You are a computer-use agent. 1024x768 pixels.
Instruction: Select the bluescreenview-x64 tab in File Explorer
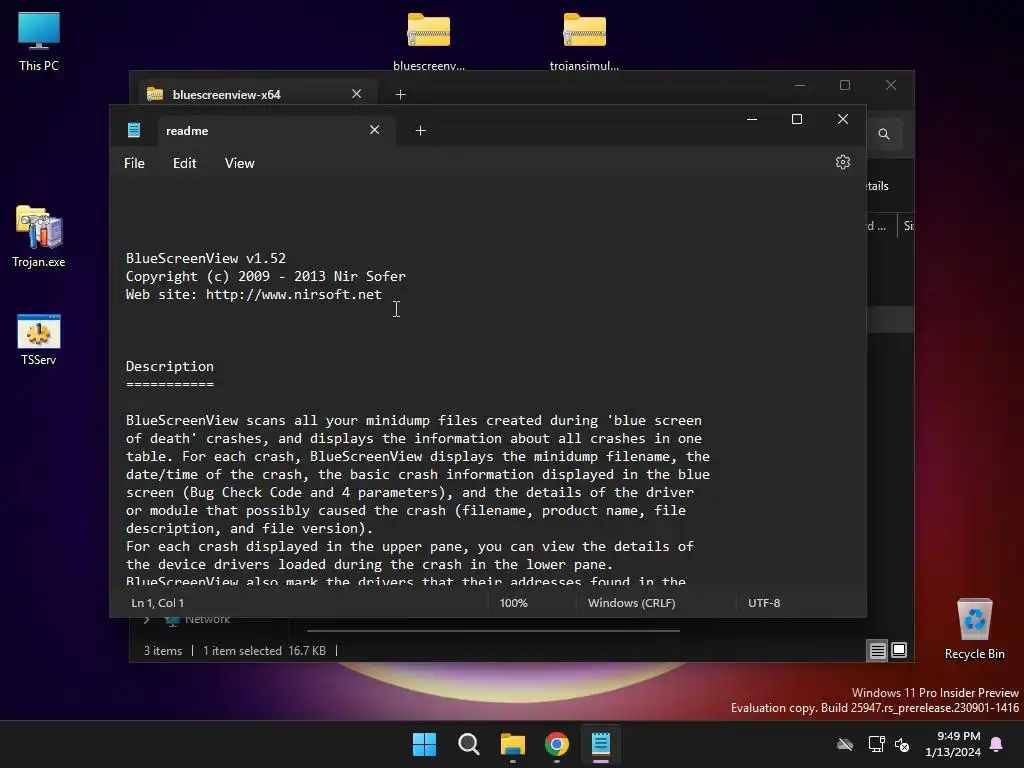tap(256, 94)
